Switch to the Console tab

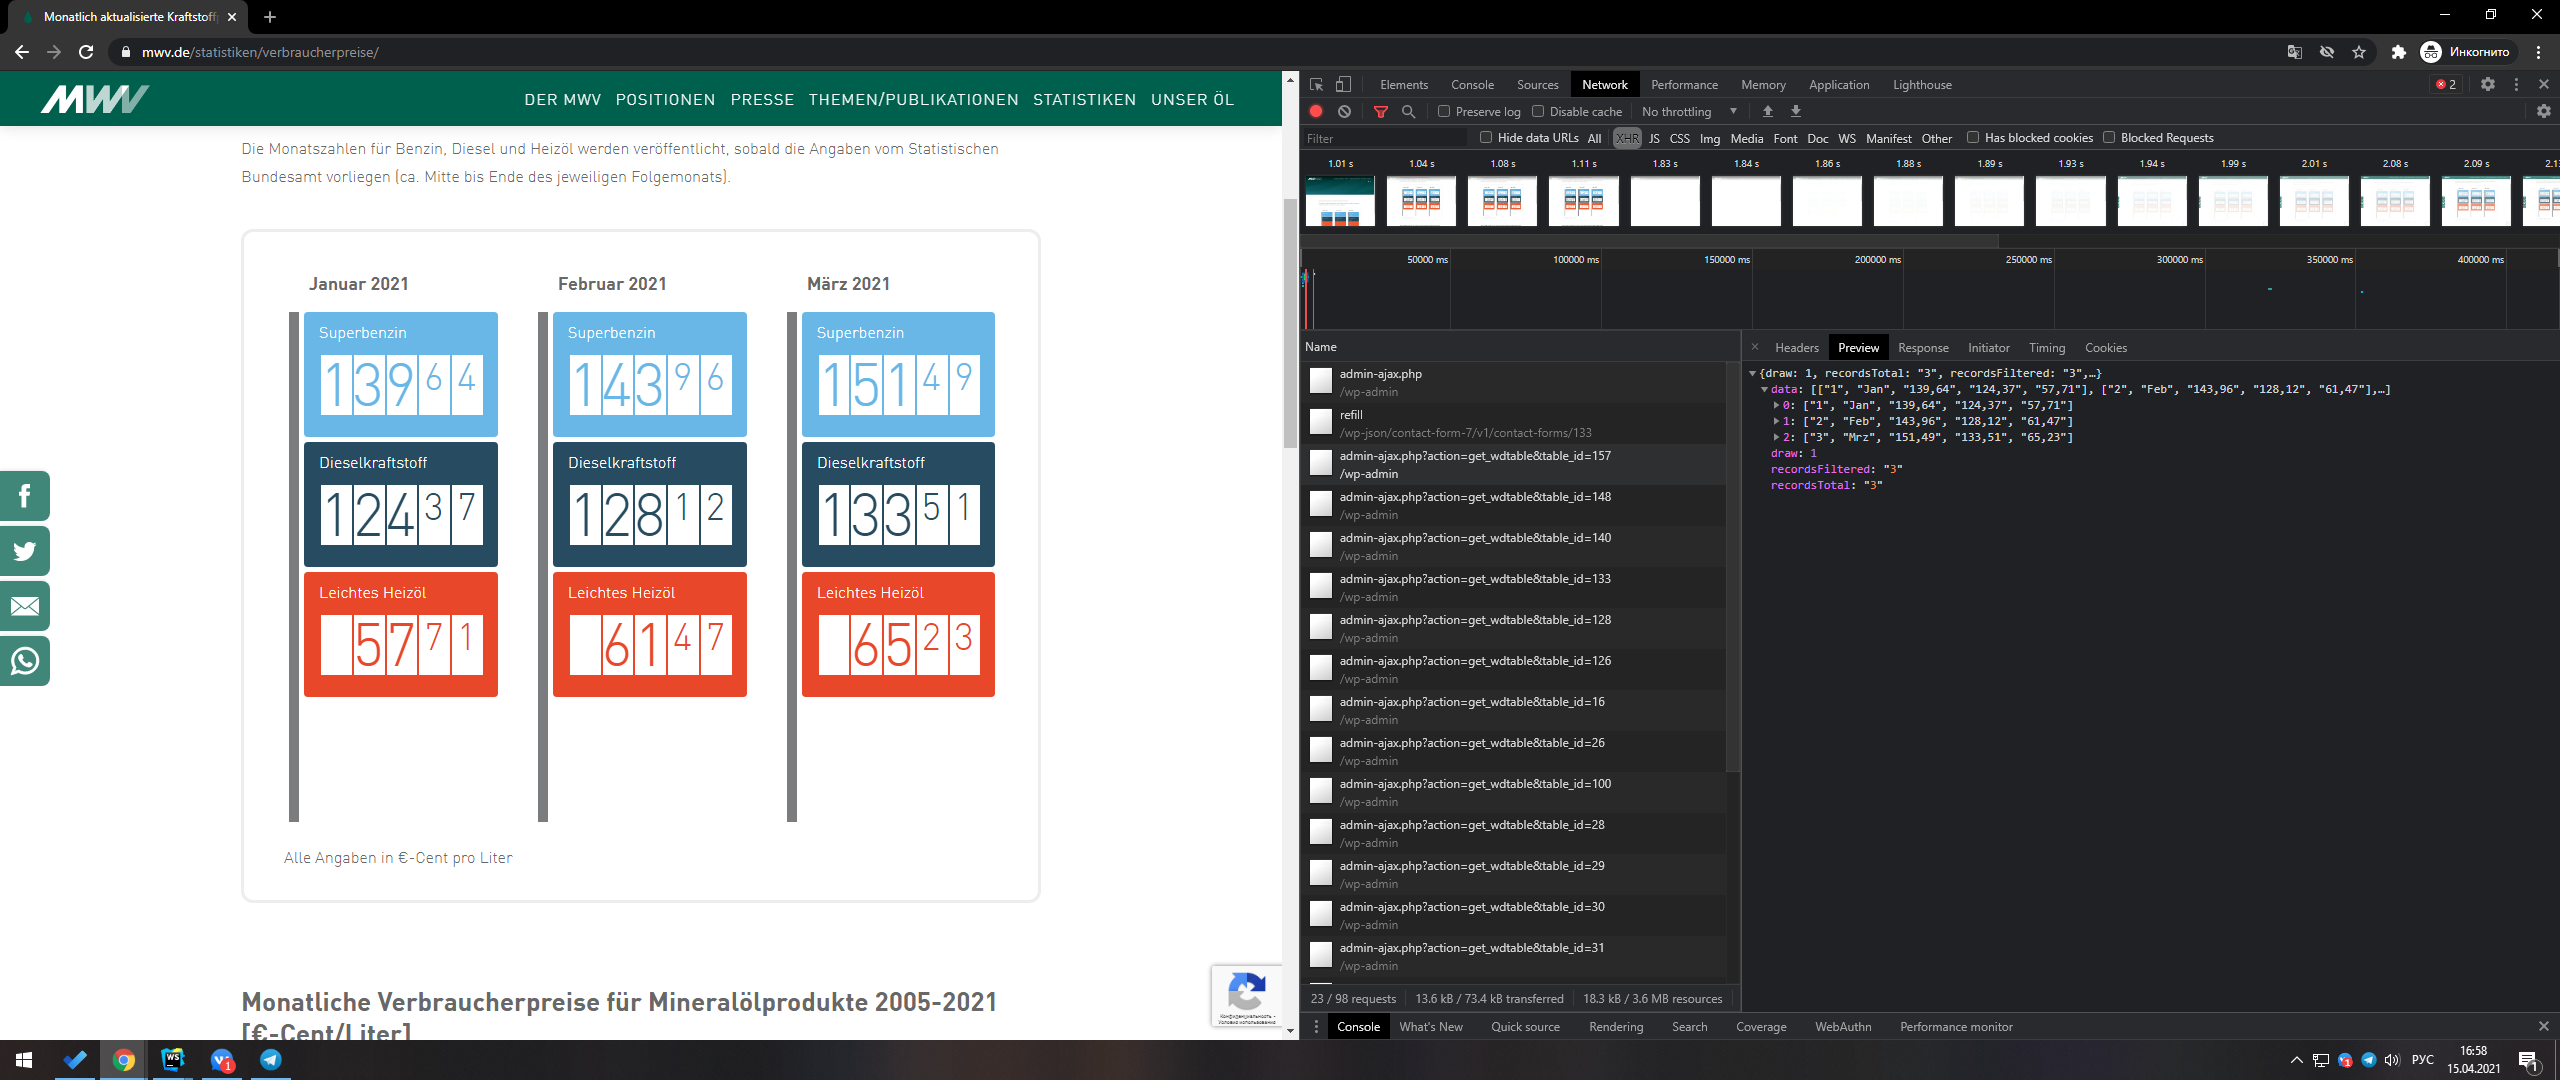[x=1472, y=85]
